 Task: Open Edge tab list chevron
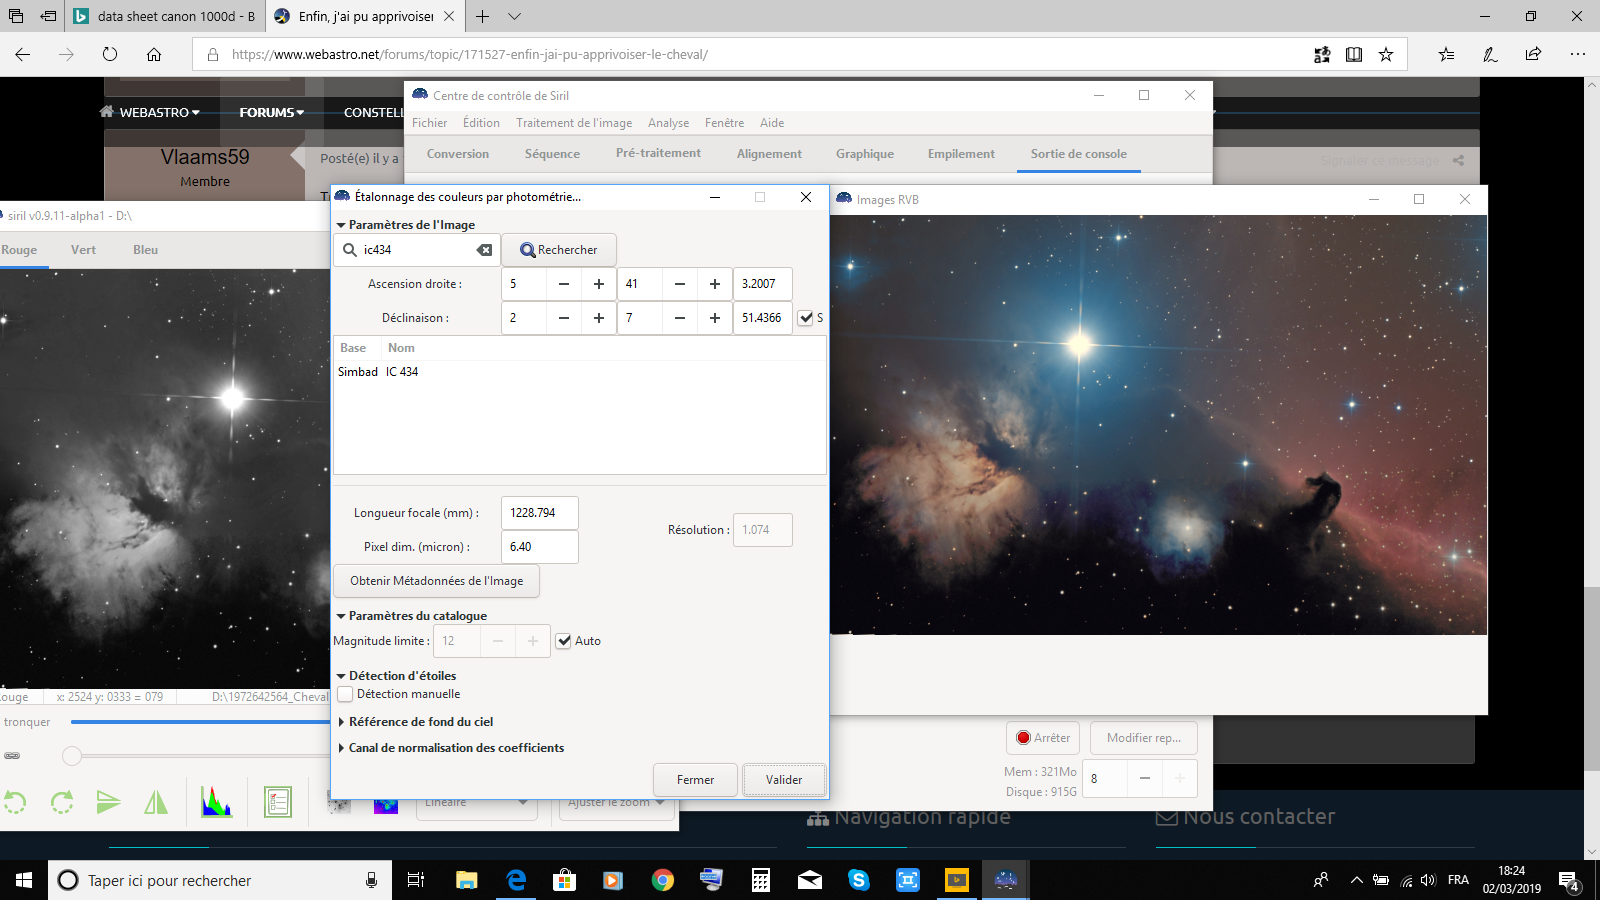pos(514,16)
